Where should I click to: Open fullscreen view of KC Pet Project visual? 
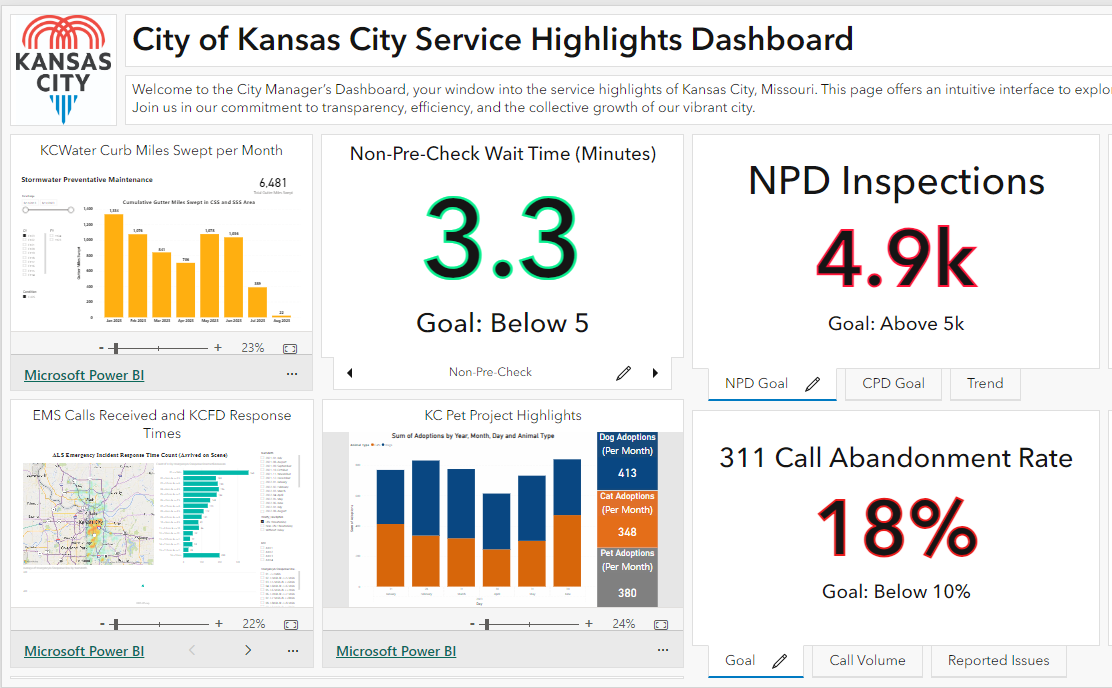(x=660, y=622)
